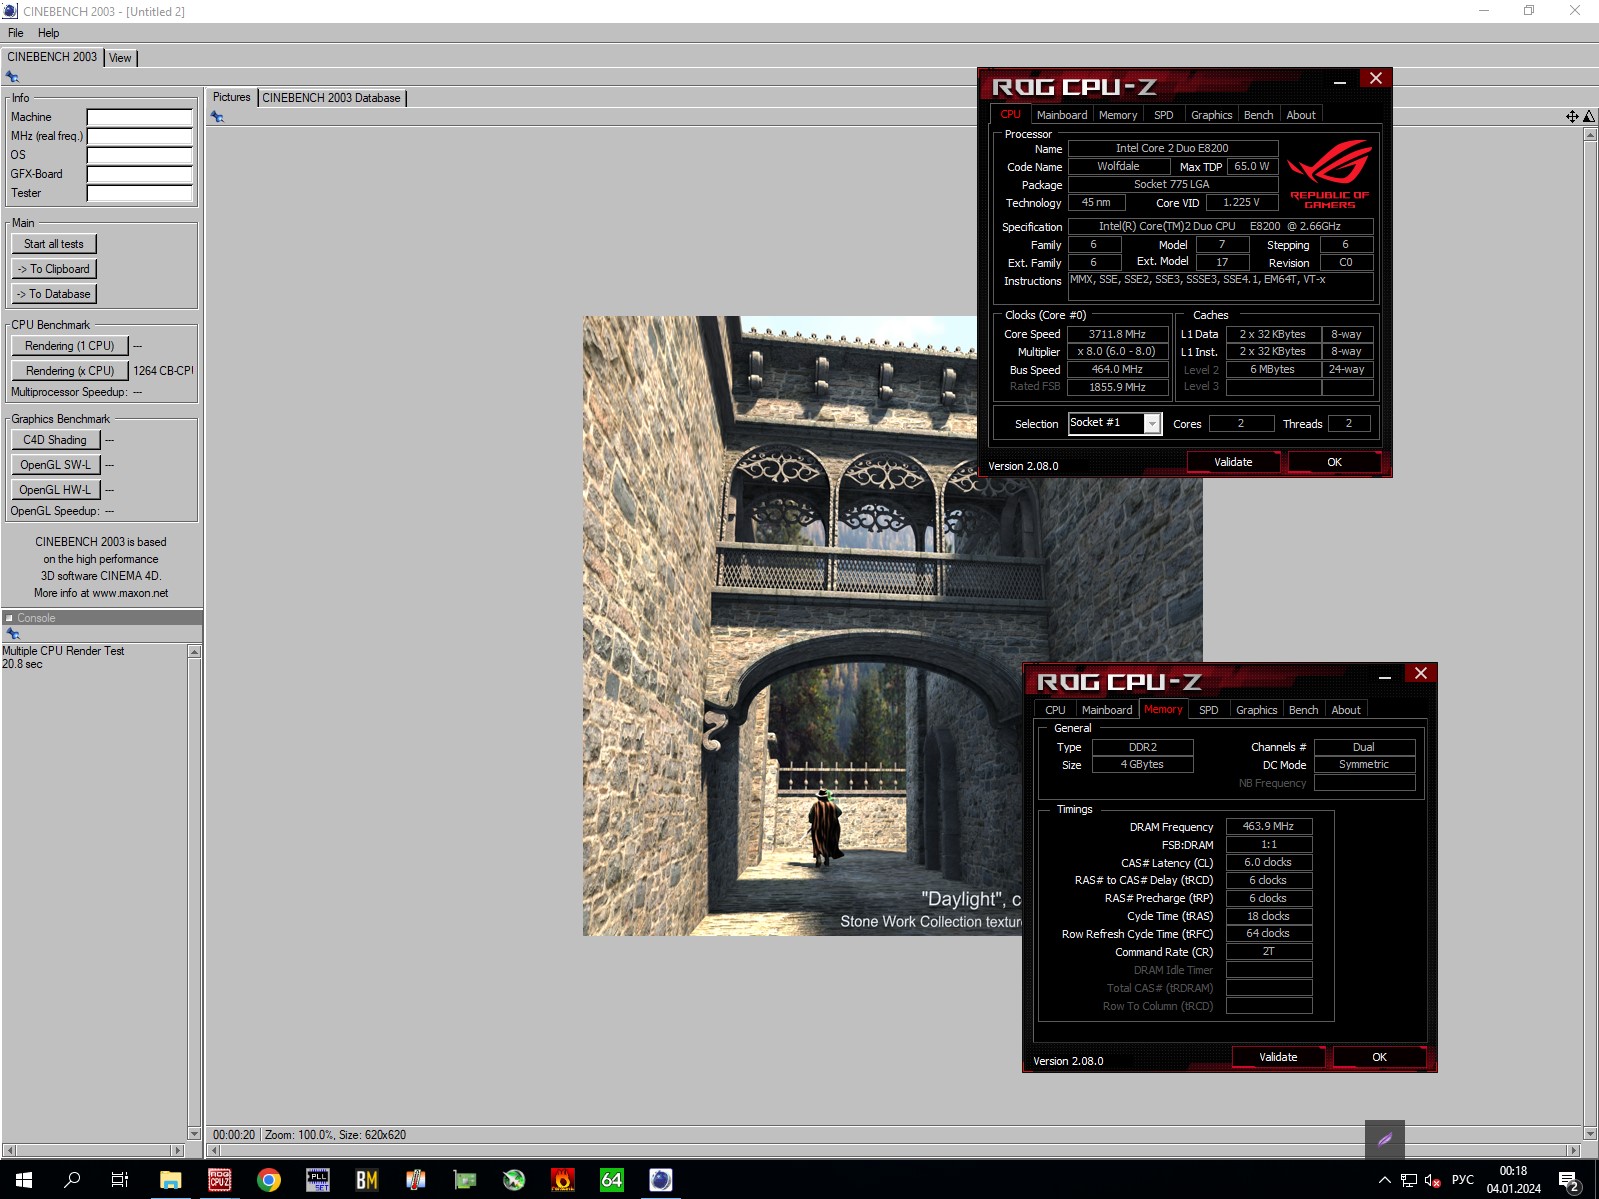Run the Rendering (x CPU) benchmark
The height and width of the screenshot is (1199, 1599).
(70, 371)
